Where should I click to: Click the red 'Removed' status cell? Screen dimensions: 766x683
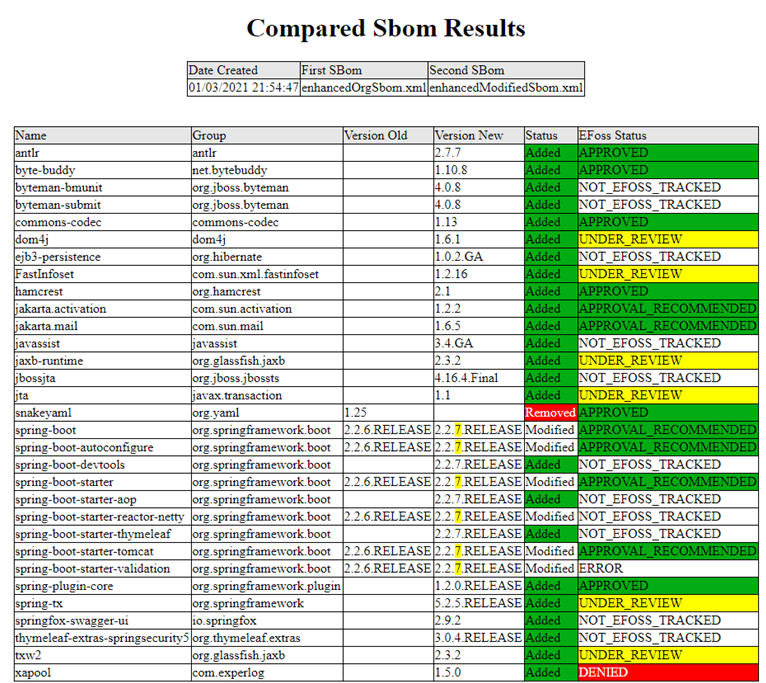[551, 413]
